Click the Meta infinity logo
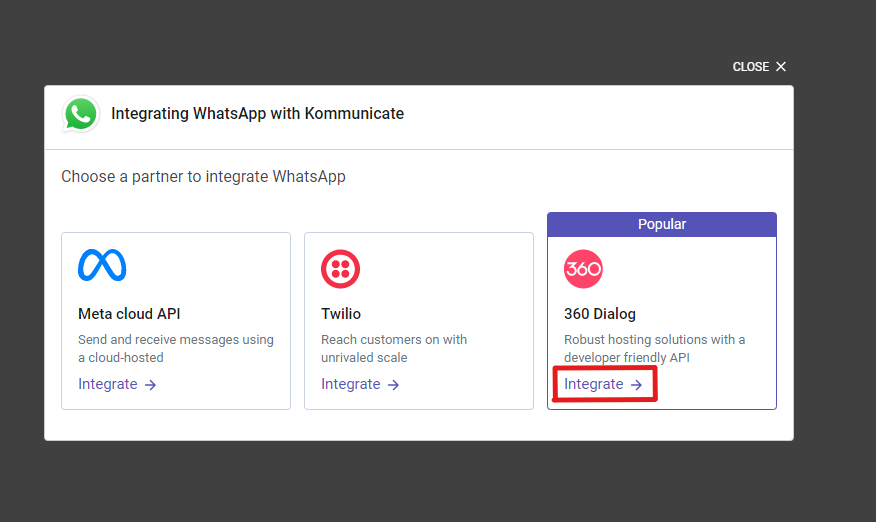Viewport: 876px width, 522px height. 102,265
